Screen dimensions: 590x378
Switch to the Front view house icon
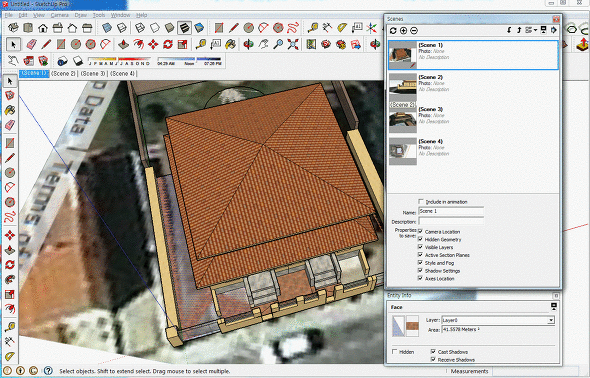[43, 28]
